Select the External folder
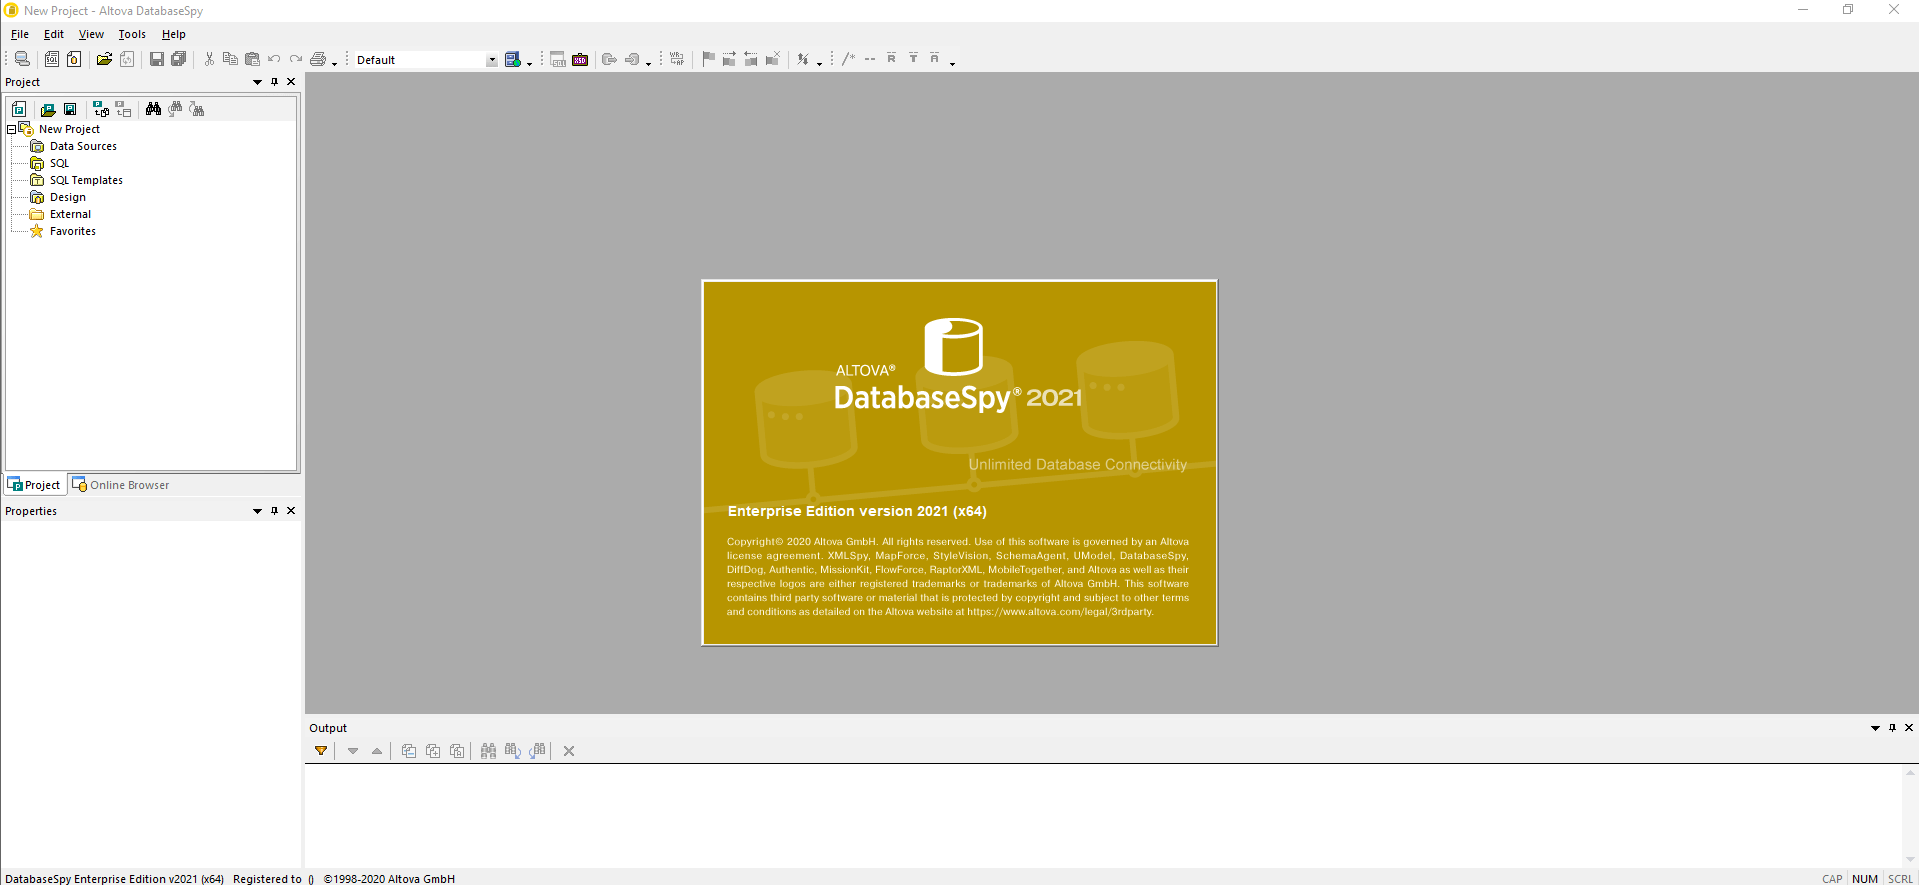The height and width of the screenshot is (885, 1919). point(70,214)
